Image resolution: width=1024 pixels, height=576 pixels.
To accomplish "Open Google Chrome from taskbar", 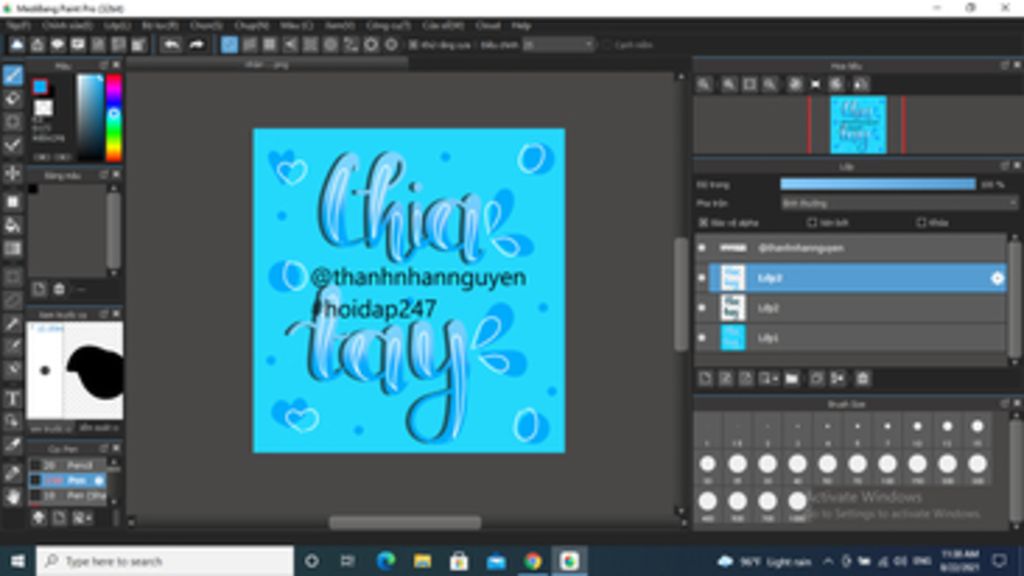I will point(532,561).
